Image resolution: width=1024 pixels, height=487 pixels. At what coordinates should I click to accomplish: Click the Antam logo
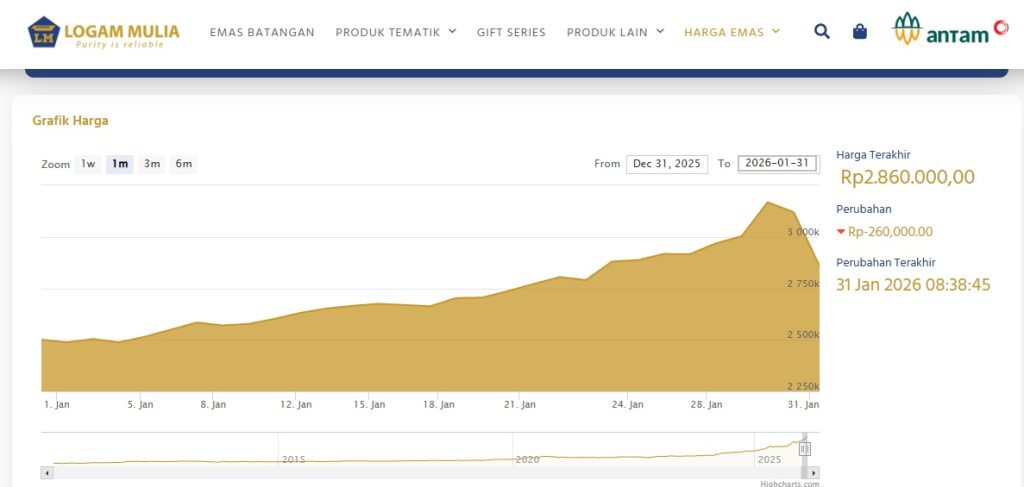[x=950, y=31]
